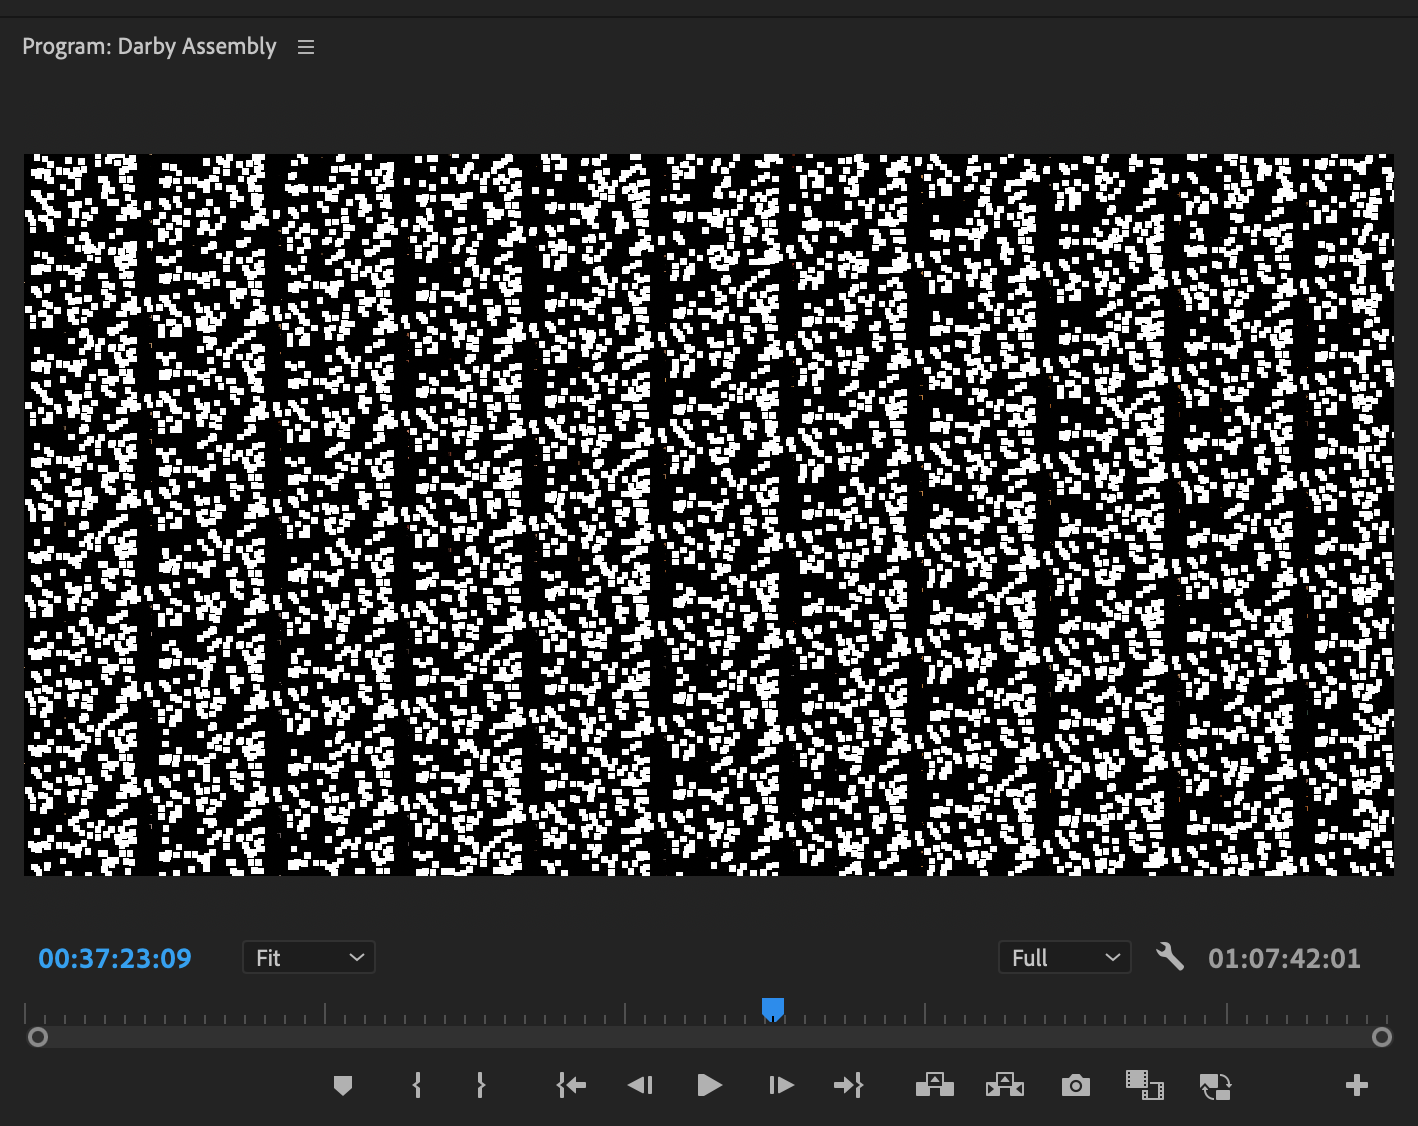The height and width of the screenshot is (1126, 1418).
Task: Toggle playback with the Play button
Action: tap(710, 1085)
